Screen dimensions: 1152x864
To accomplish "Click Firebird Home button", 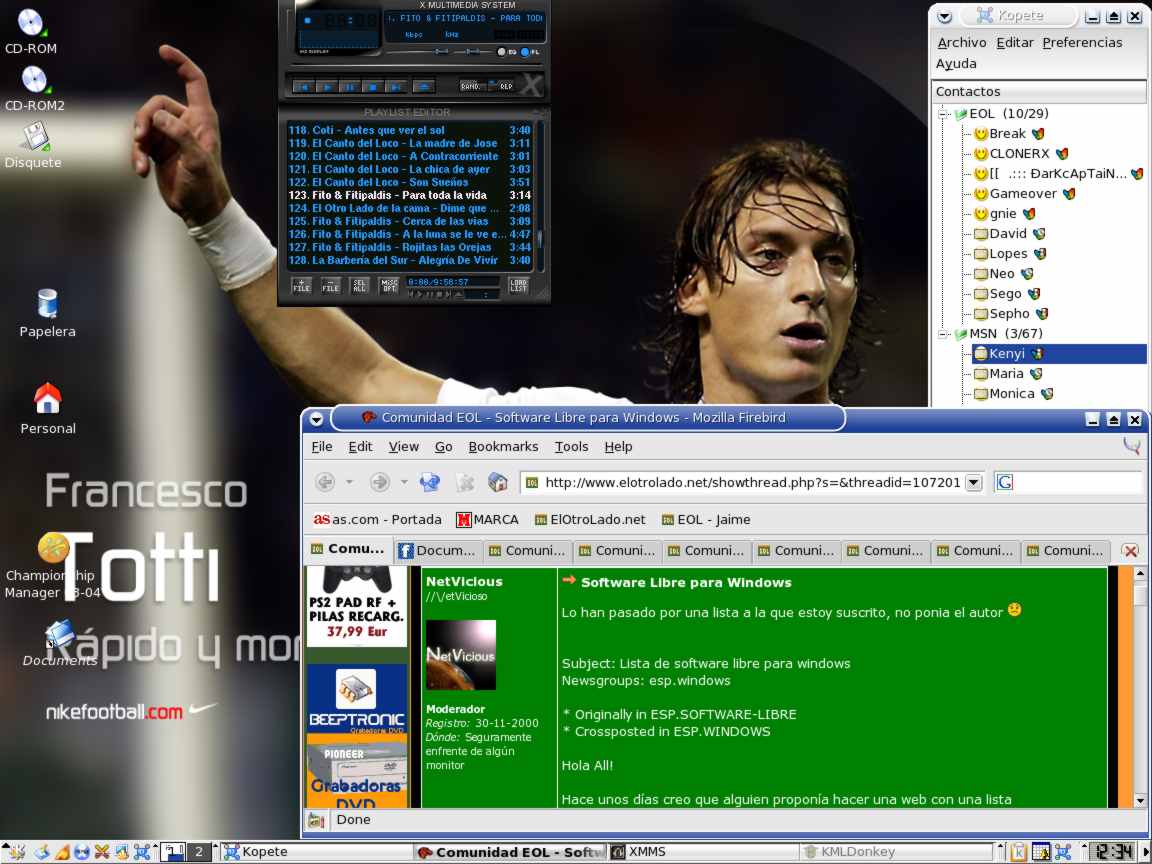I will [498, 482].
